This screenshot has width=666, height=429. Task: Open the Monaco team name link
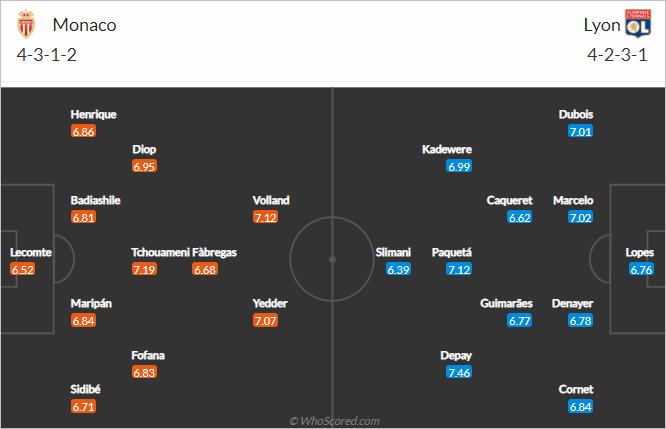pos(84,25)
